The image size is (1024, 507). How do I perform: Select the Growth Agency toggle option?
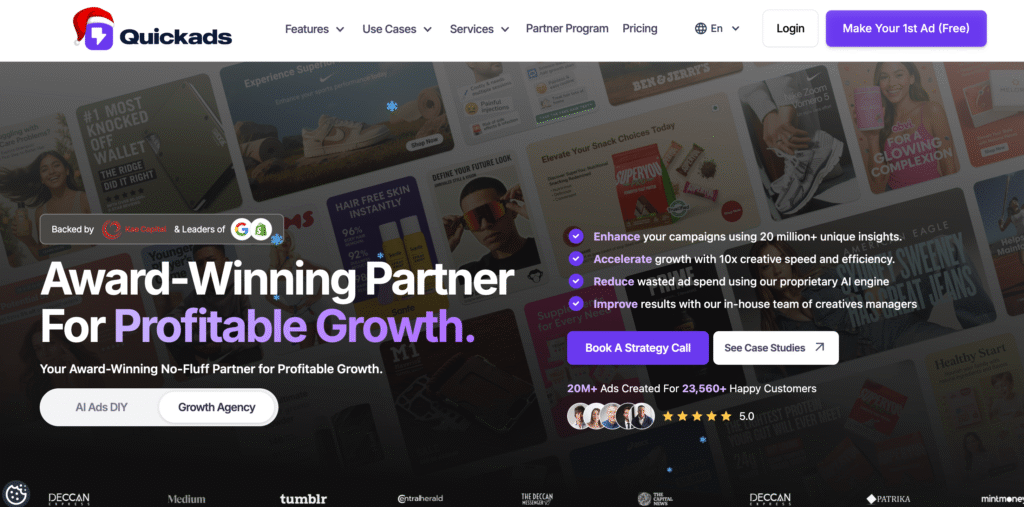pyautogui.click(x=217, y=407)
